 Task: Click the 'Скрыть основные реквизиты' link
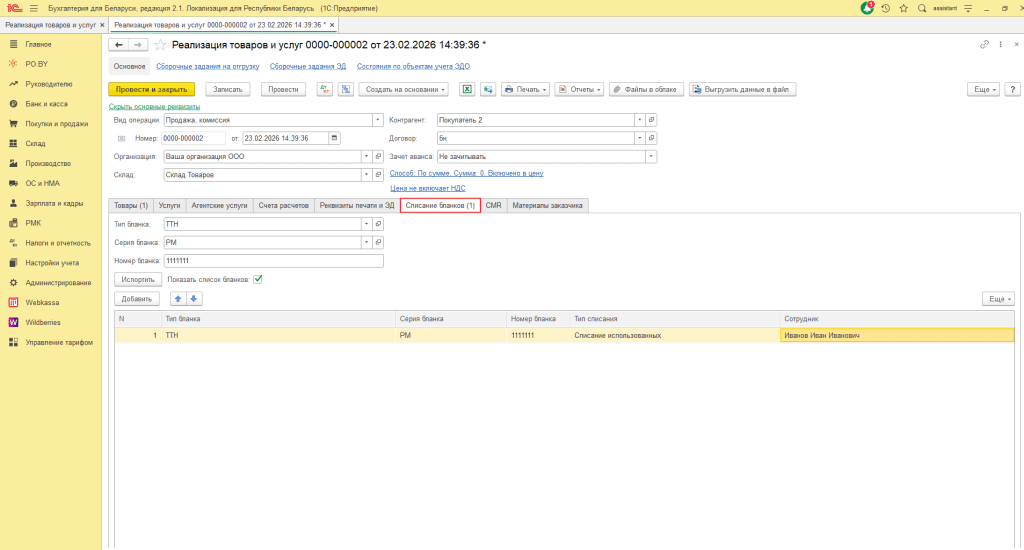pyautogui.click(x=154, y=106)
